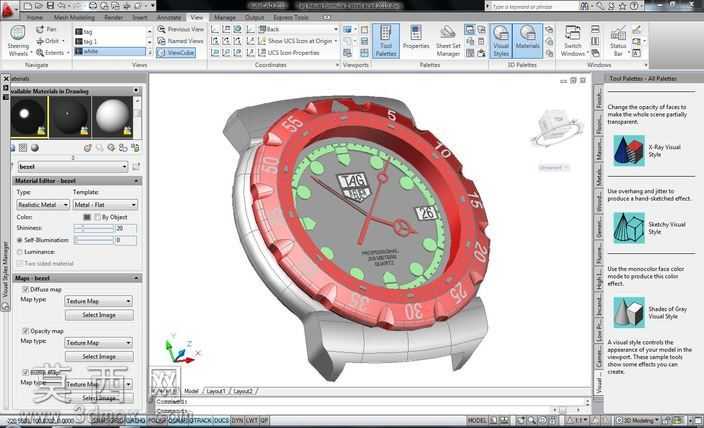Open the Manage ribbon tab
704x428 pixels.
click(225, 18)
